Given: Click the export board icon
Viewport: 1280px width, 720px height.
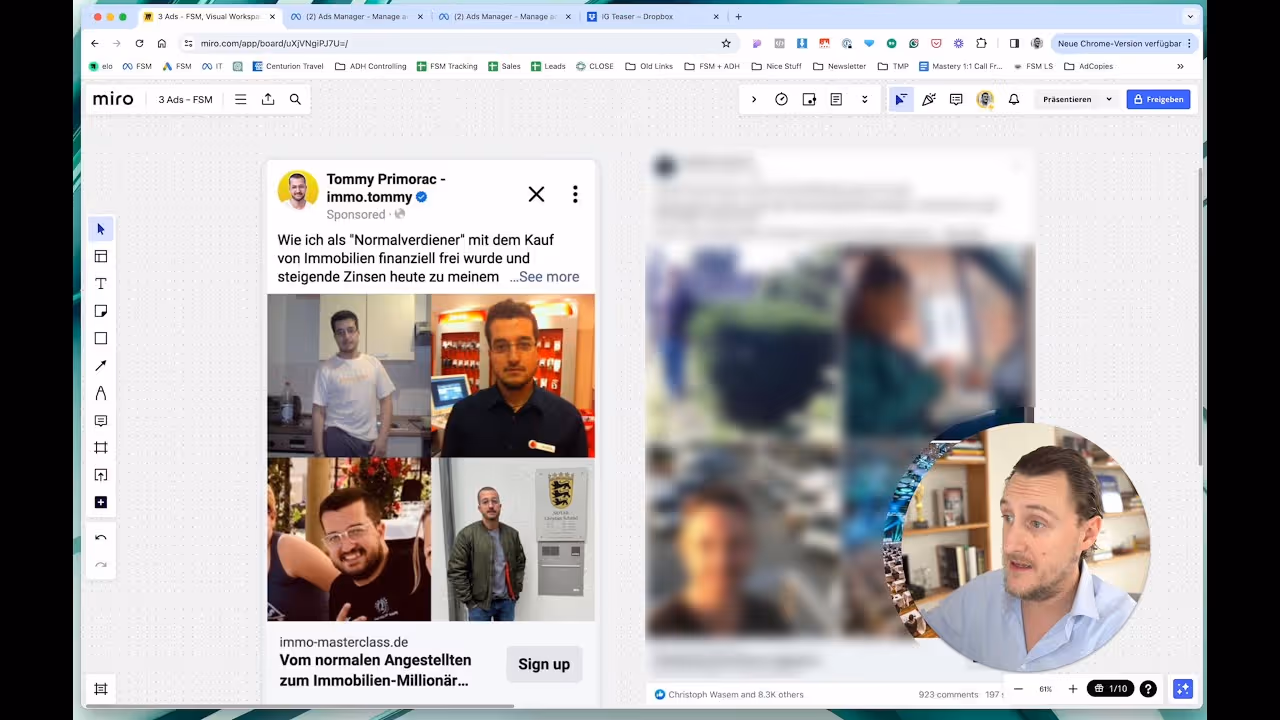Looking at the screenshot, I should (268, 99).
